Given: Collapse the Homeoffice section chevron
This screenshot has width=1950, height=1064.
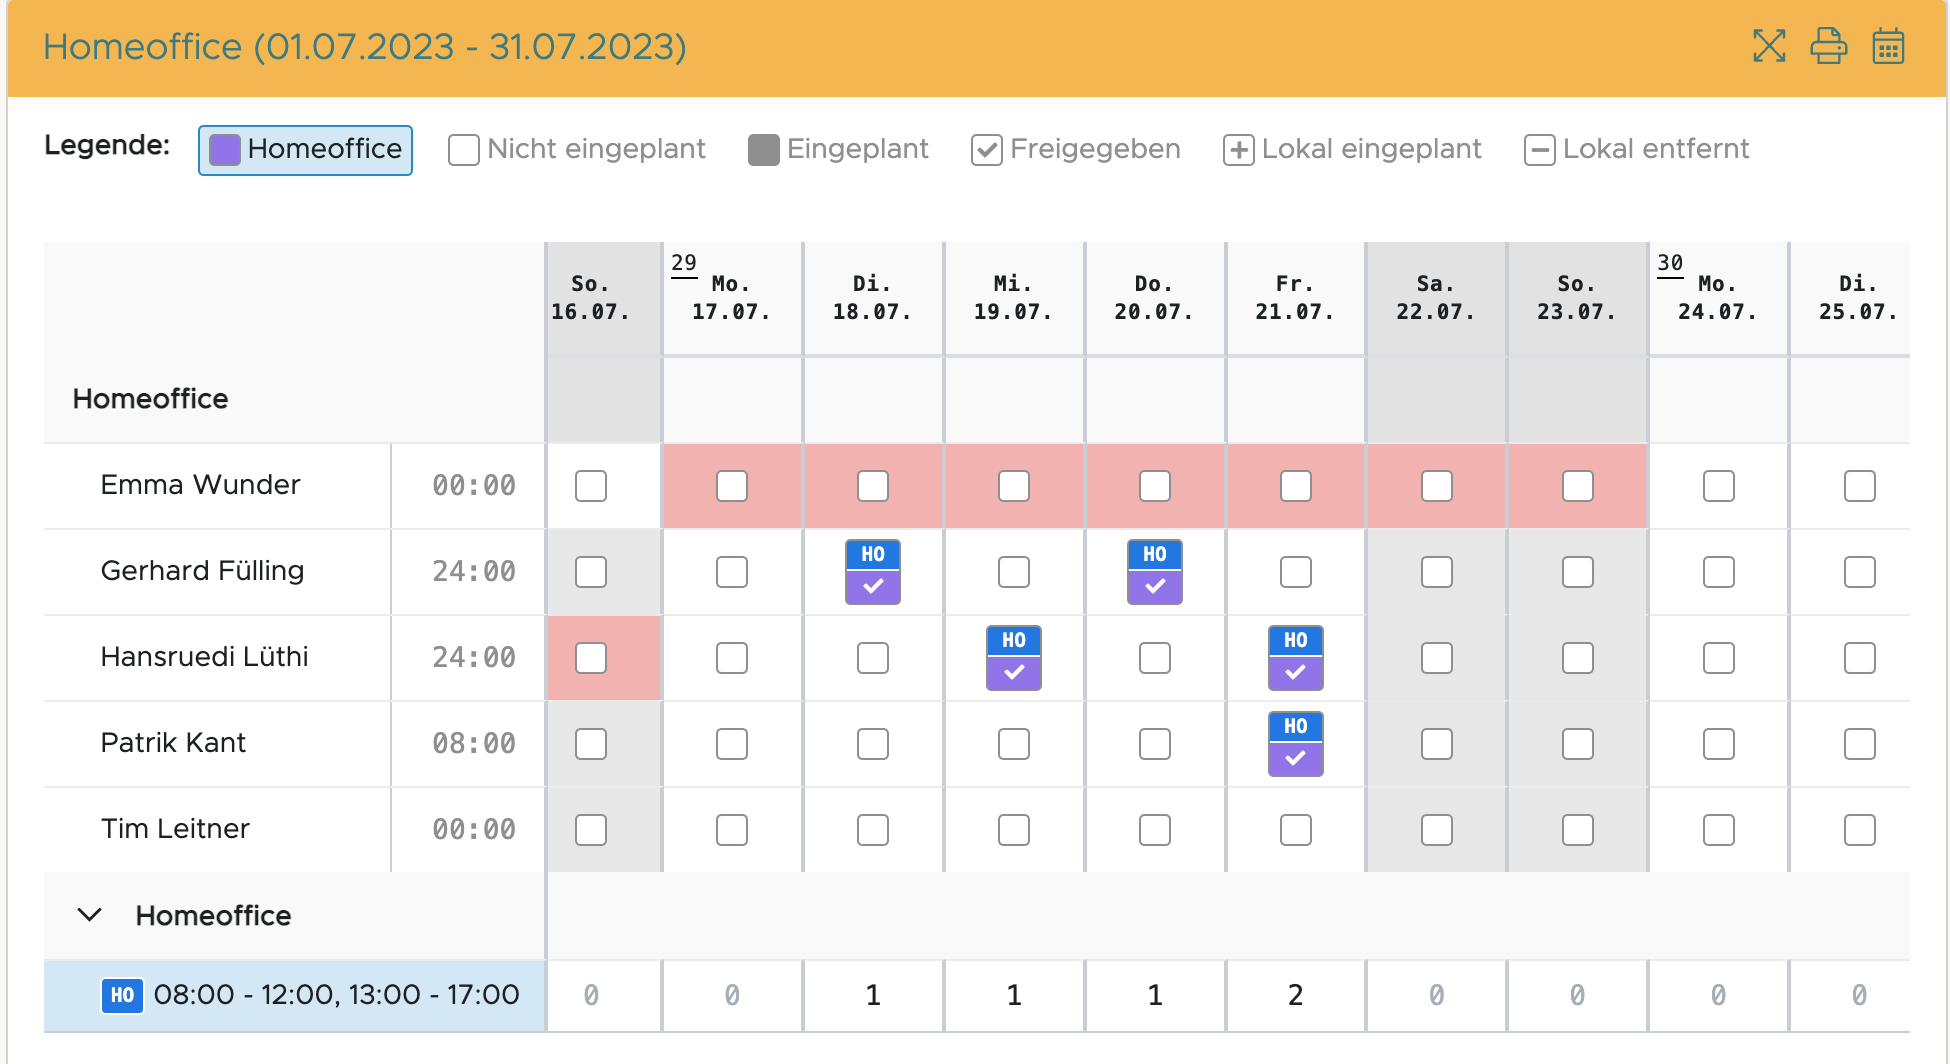Looking at the screenshot, I should click(x=90, y=915).
